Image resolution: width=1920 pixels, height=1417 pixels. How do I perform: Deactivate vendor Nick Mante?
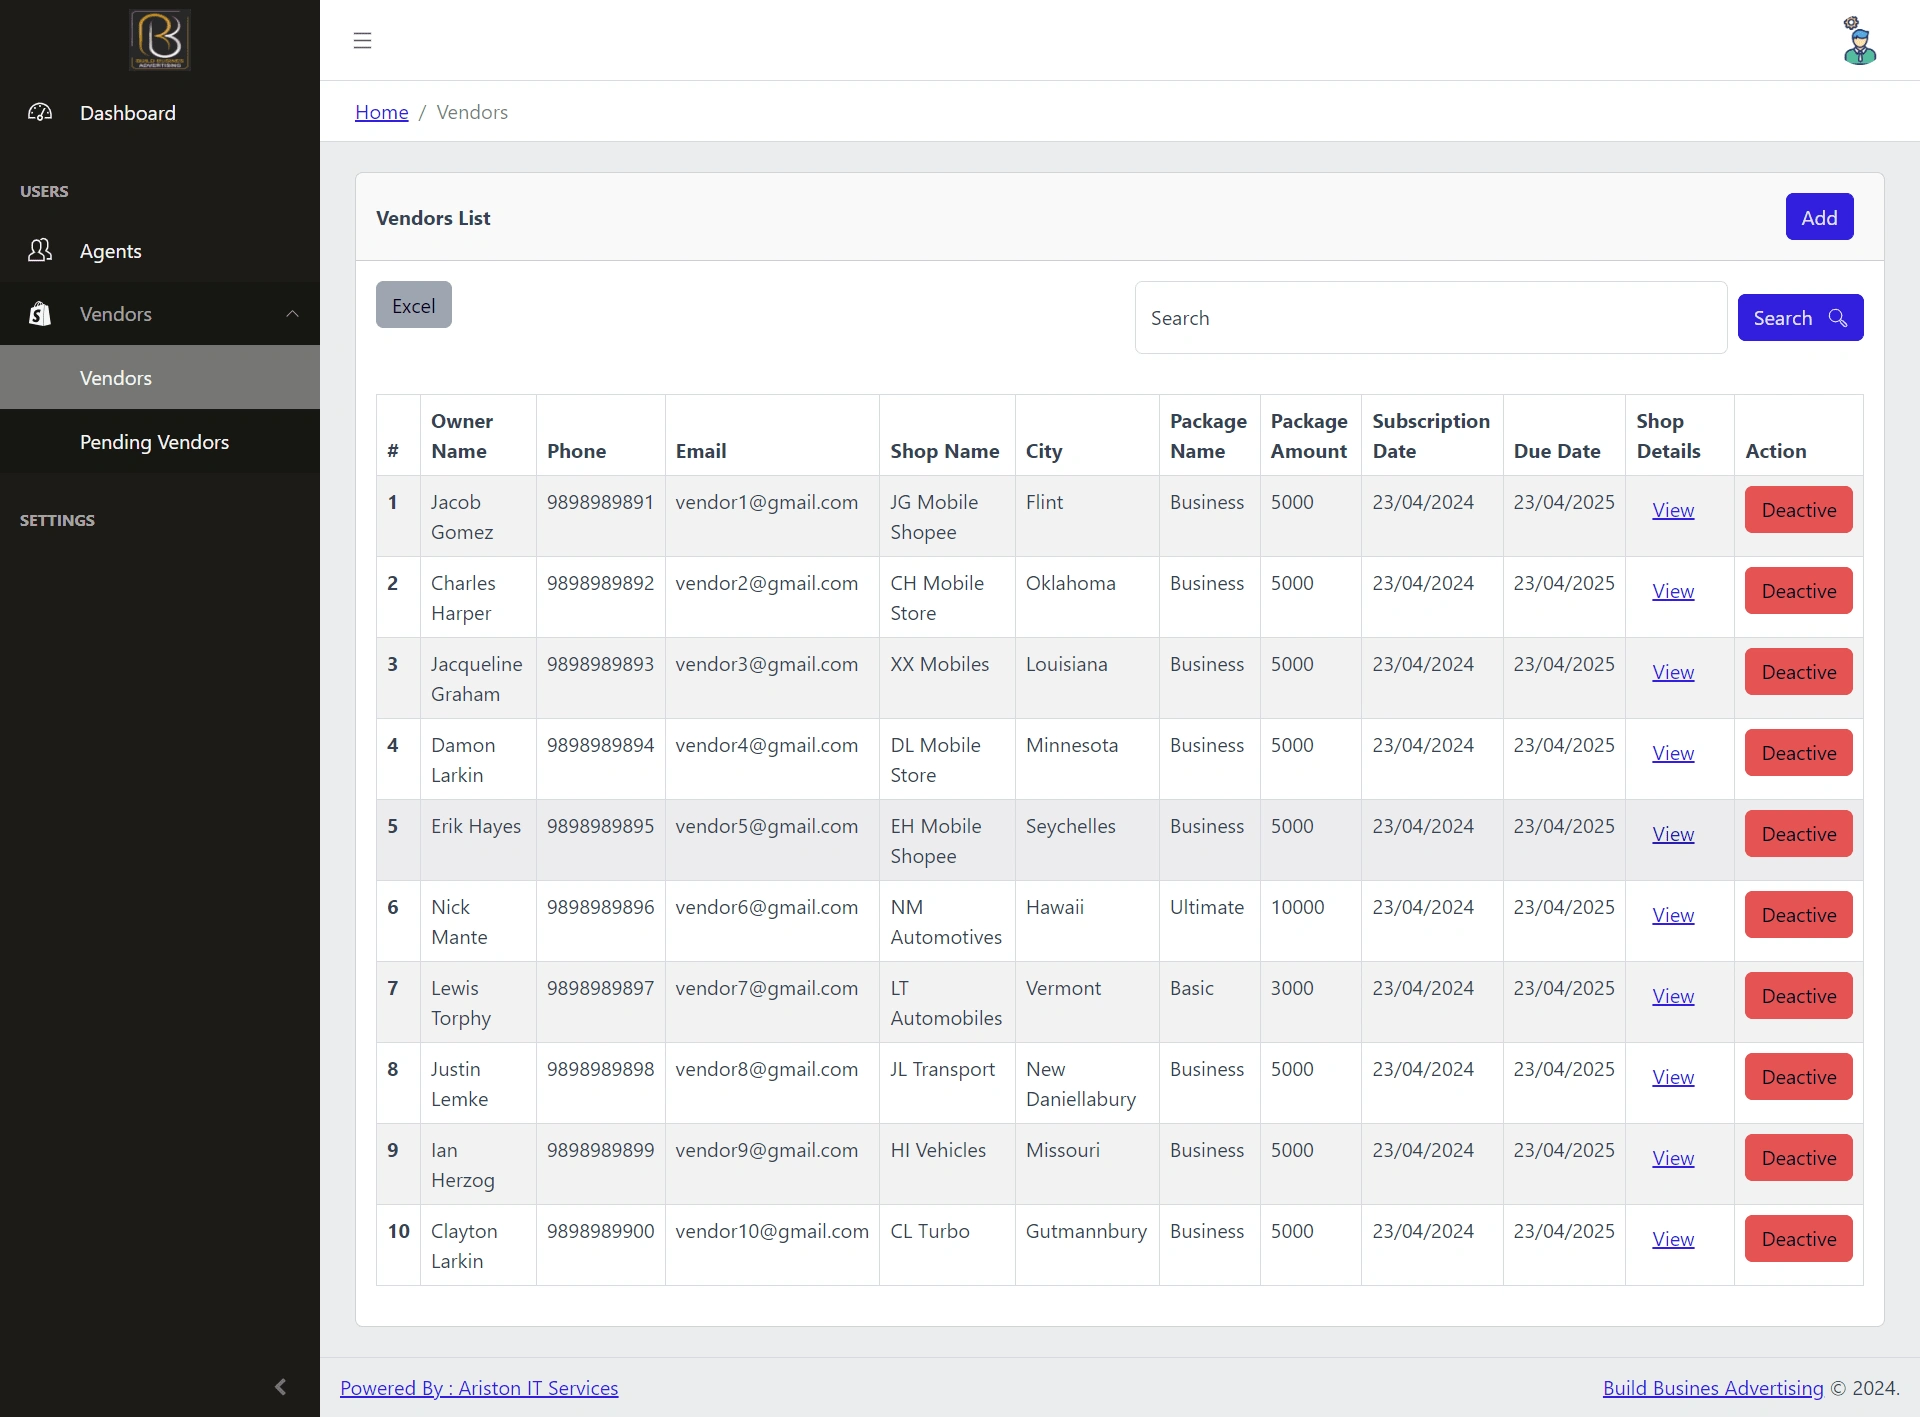[x=1798, y=915]
